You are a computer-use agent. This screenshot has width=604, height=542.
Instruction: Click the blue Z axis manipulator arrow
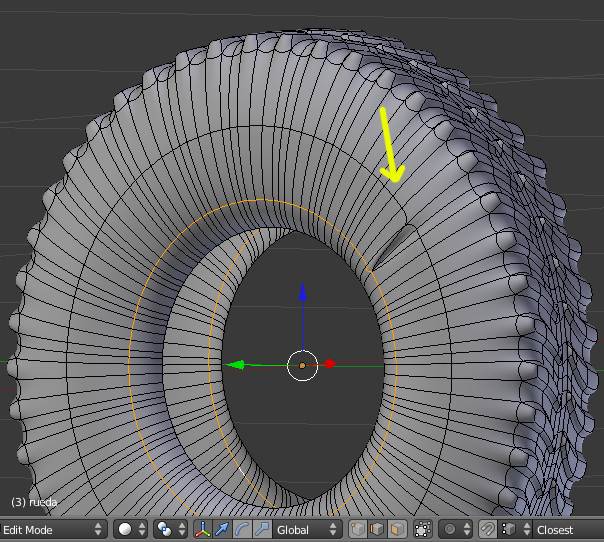[x=303, y=292]
